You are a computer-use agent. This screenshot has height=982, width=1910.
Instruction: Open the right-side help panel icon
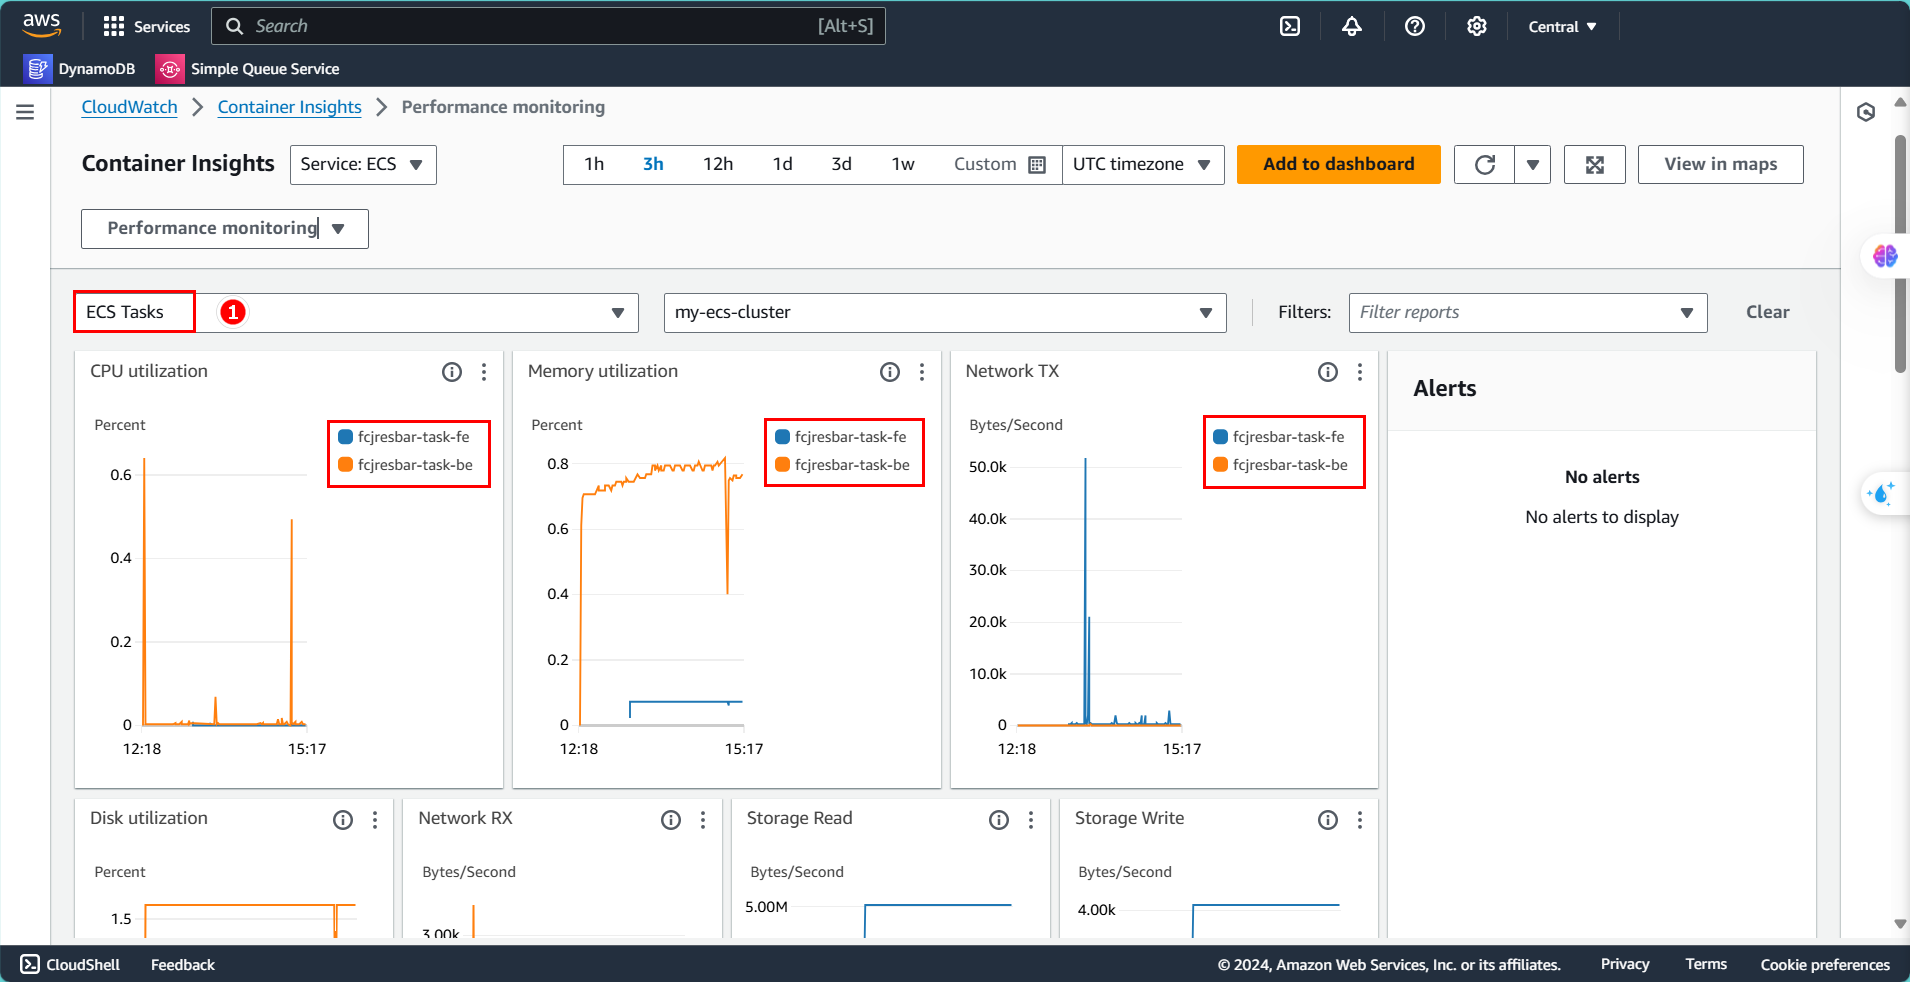(1866, 112)
